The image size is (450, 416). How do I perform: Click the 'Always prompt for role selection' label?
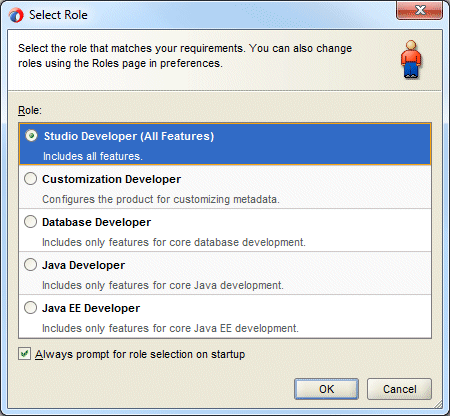click(140, 354)
